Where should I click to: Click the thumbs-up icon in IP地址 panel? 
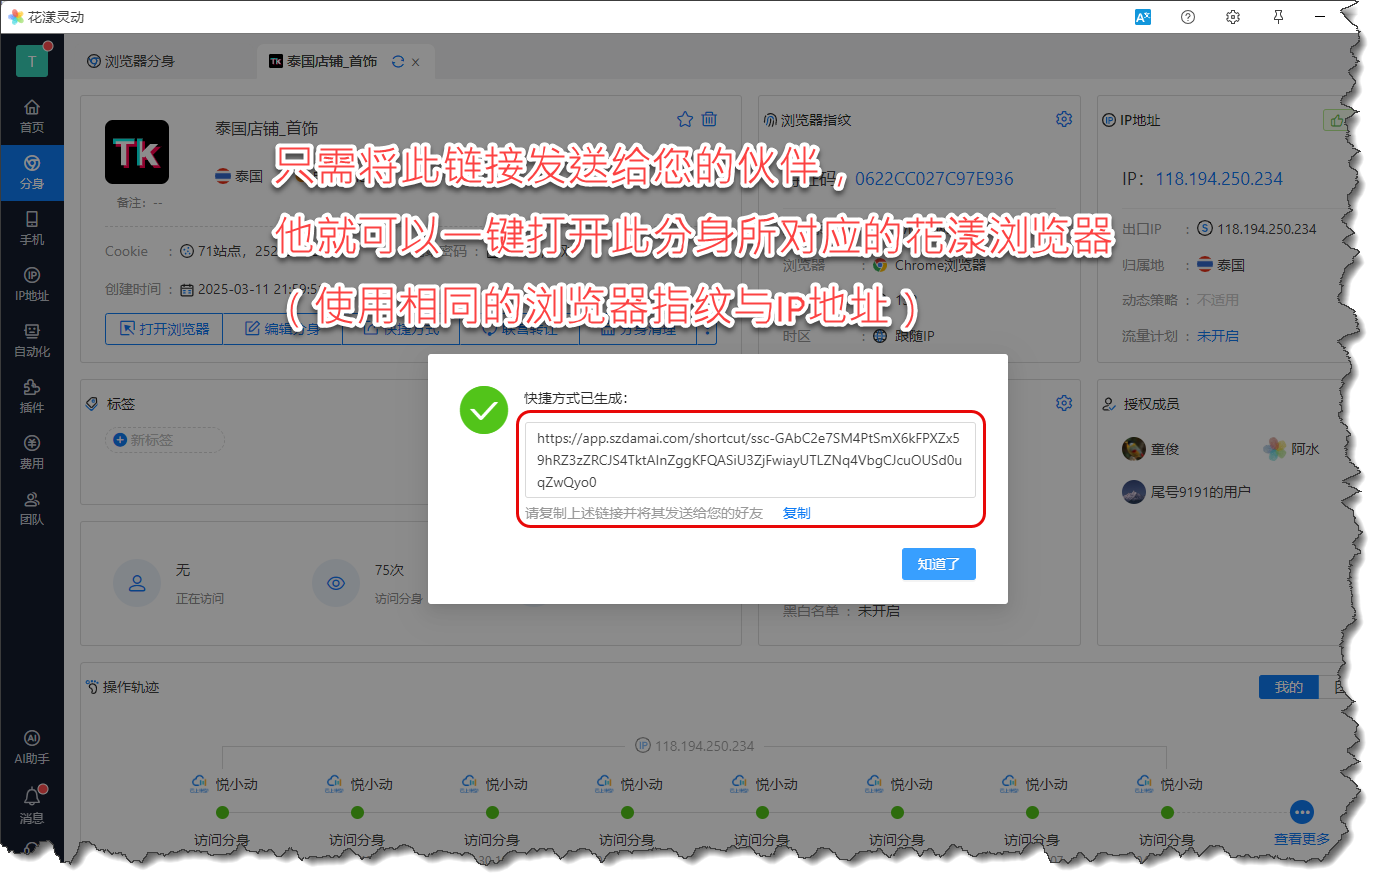(1336, 120)
